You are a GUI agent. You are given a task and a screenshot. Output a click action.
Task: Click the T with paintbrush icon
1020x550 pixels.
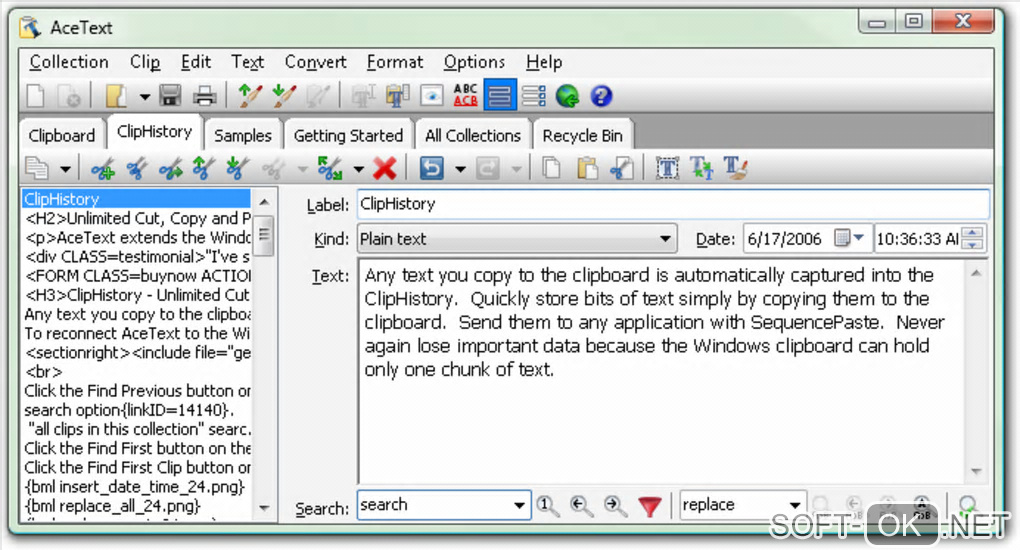tap(735, 169)
